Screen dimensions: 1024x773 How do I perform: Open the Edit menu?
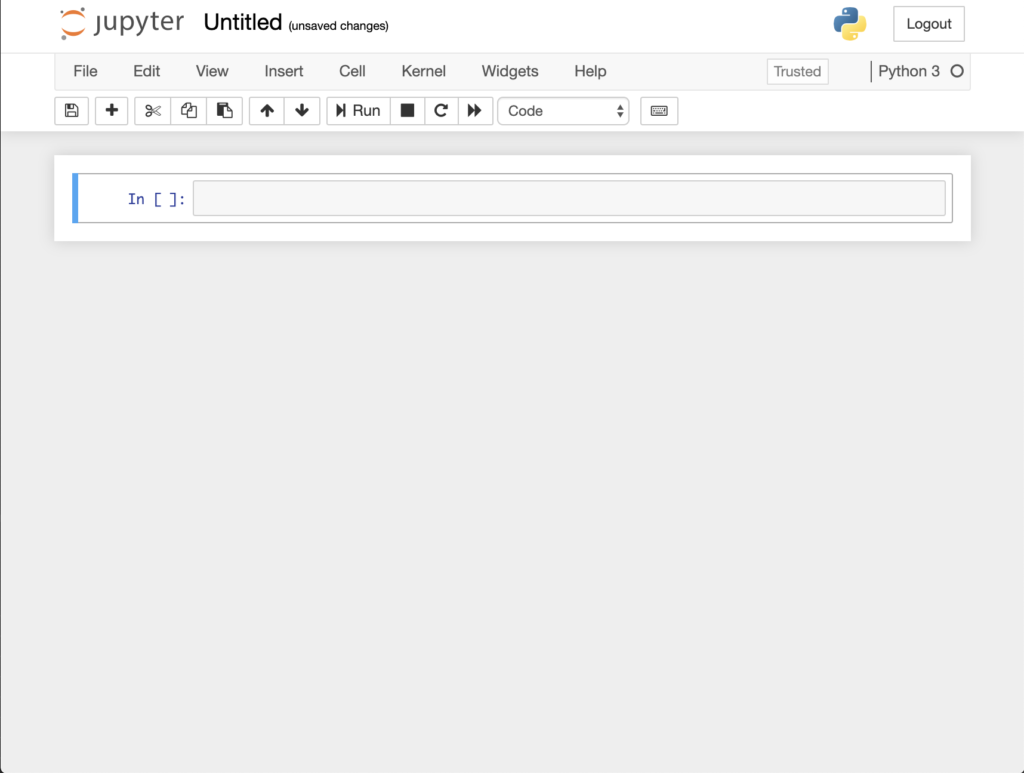coord(147,71)
